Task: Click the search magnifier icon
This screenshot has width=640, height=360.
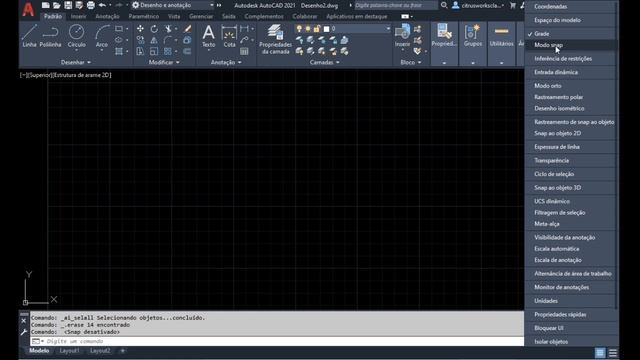Action: click(x=444, y=5)
